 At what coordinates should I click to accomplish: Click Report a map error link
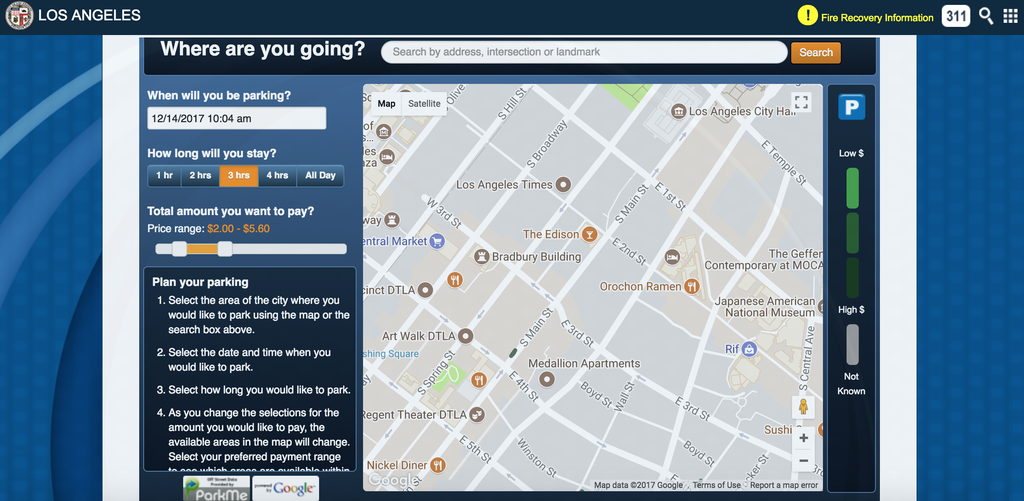tap(784, 485)
